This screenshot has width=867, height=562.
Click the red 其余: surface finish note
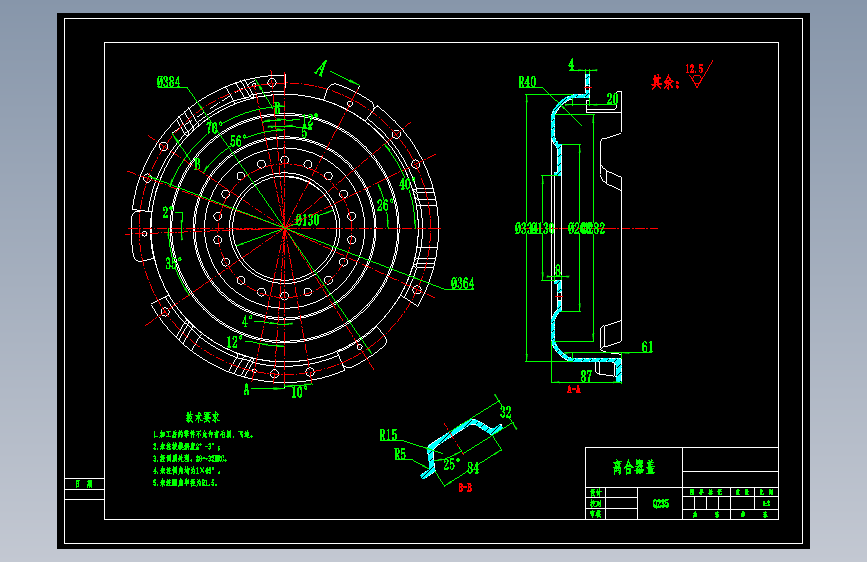[x=665, y=82]
